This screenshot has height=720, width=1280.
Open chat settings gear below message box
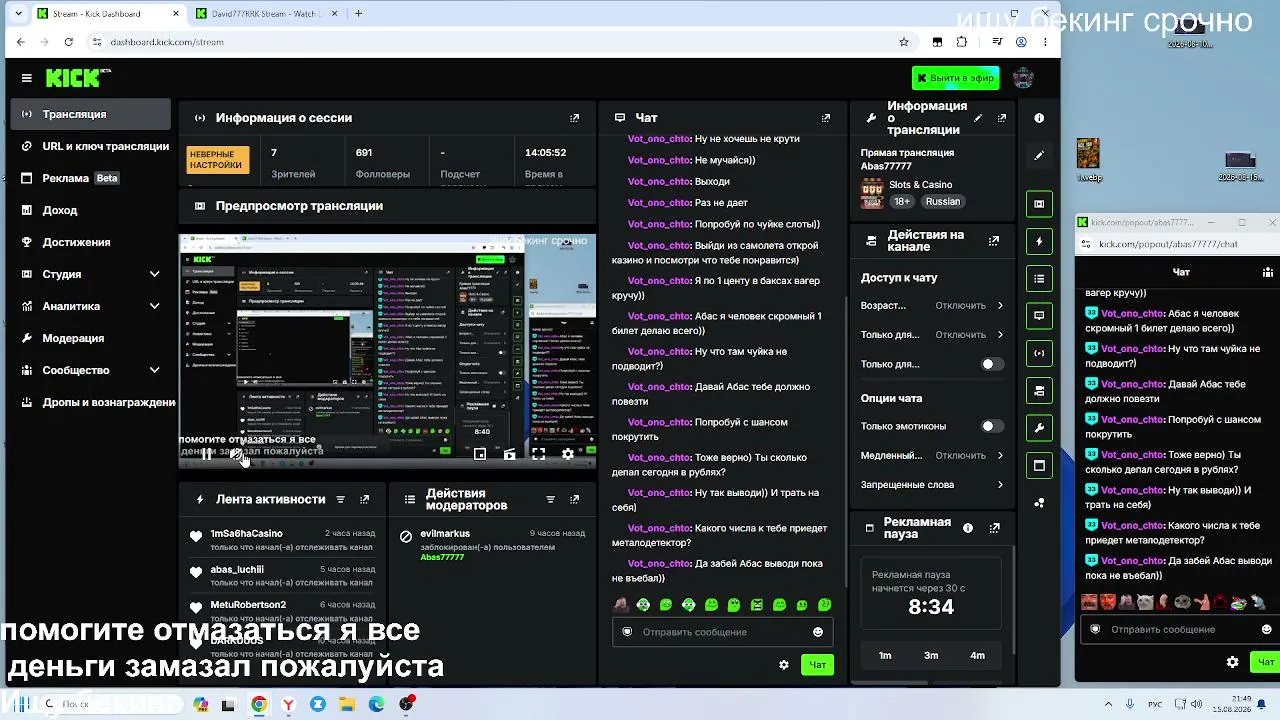(784, 664)
